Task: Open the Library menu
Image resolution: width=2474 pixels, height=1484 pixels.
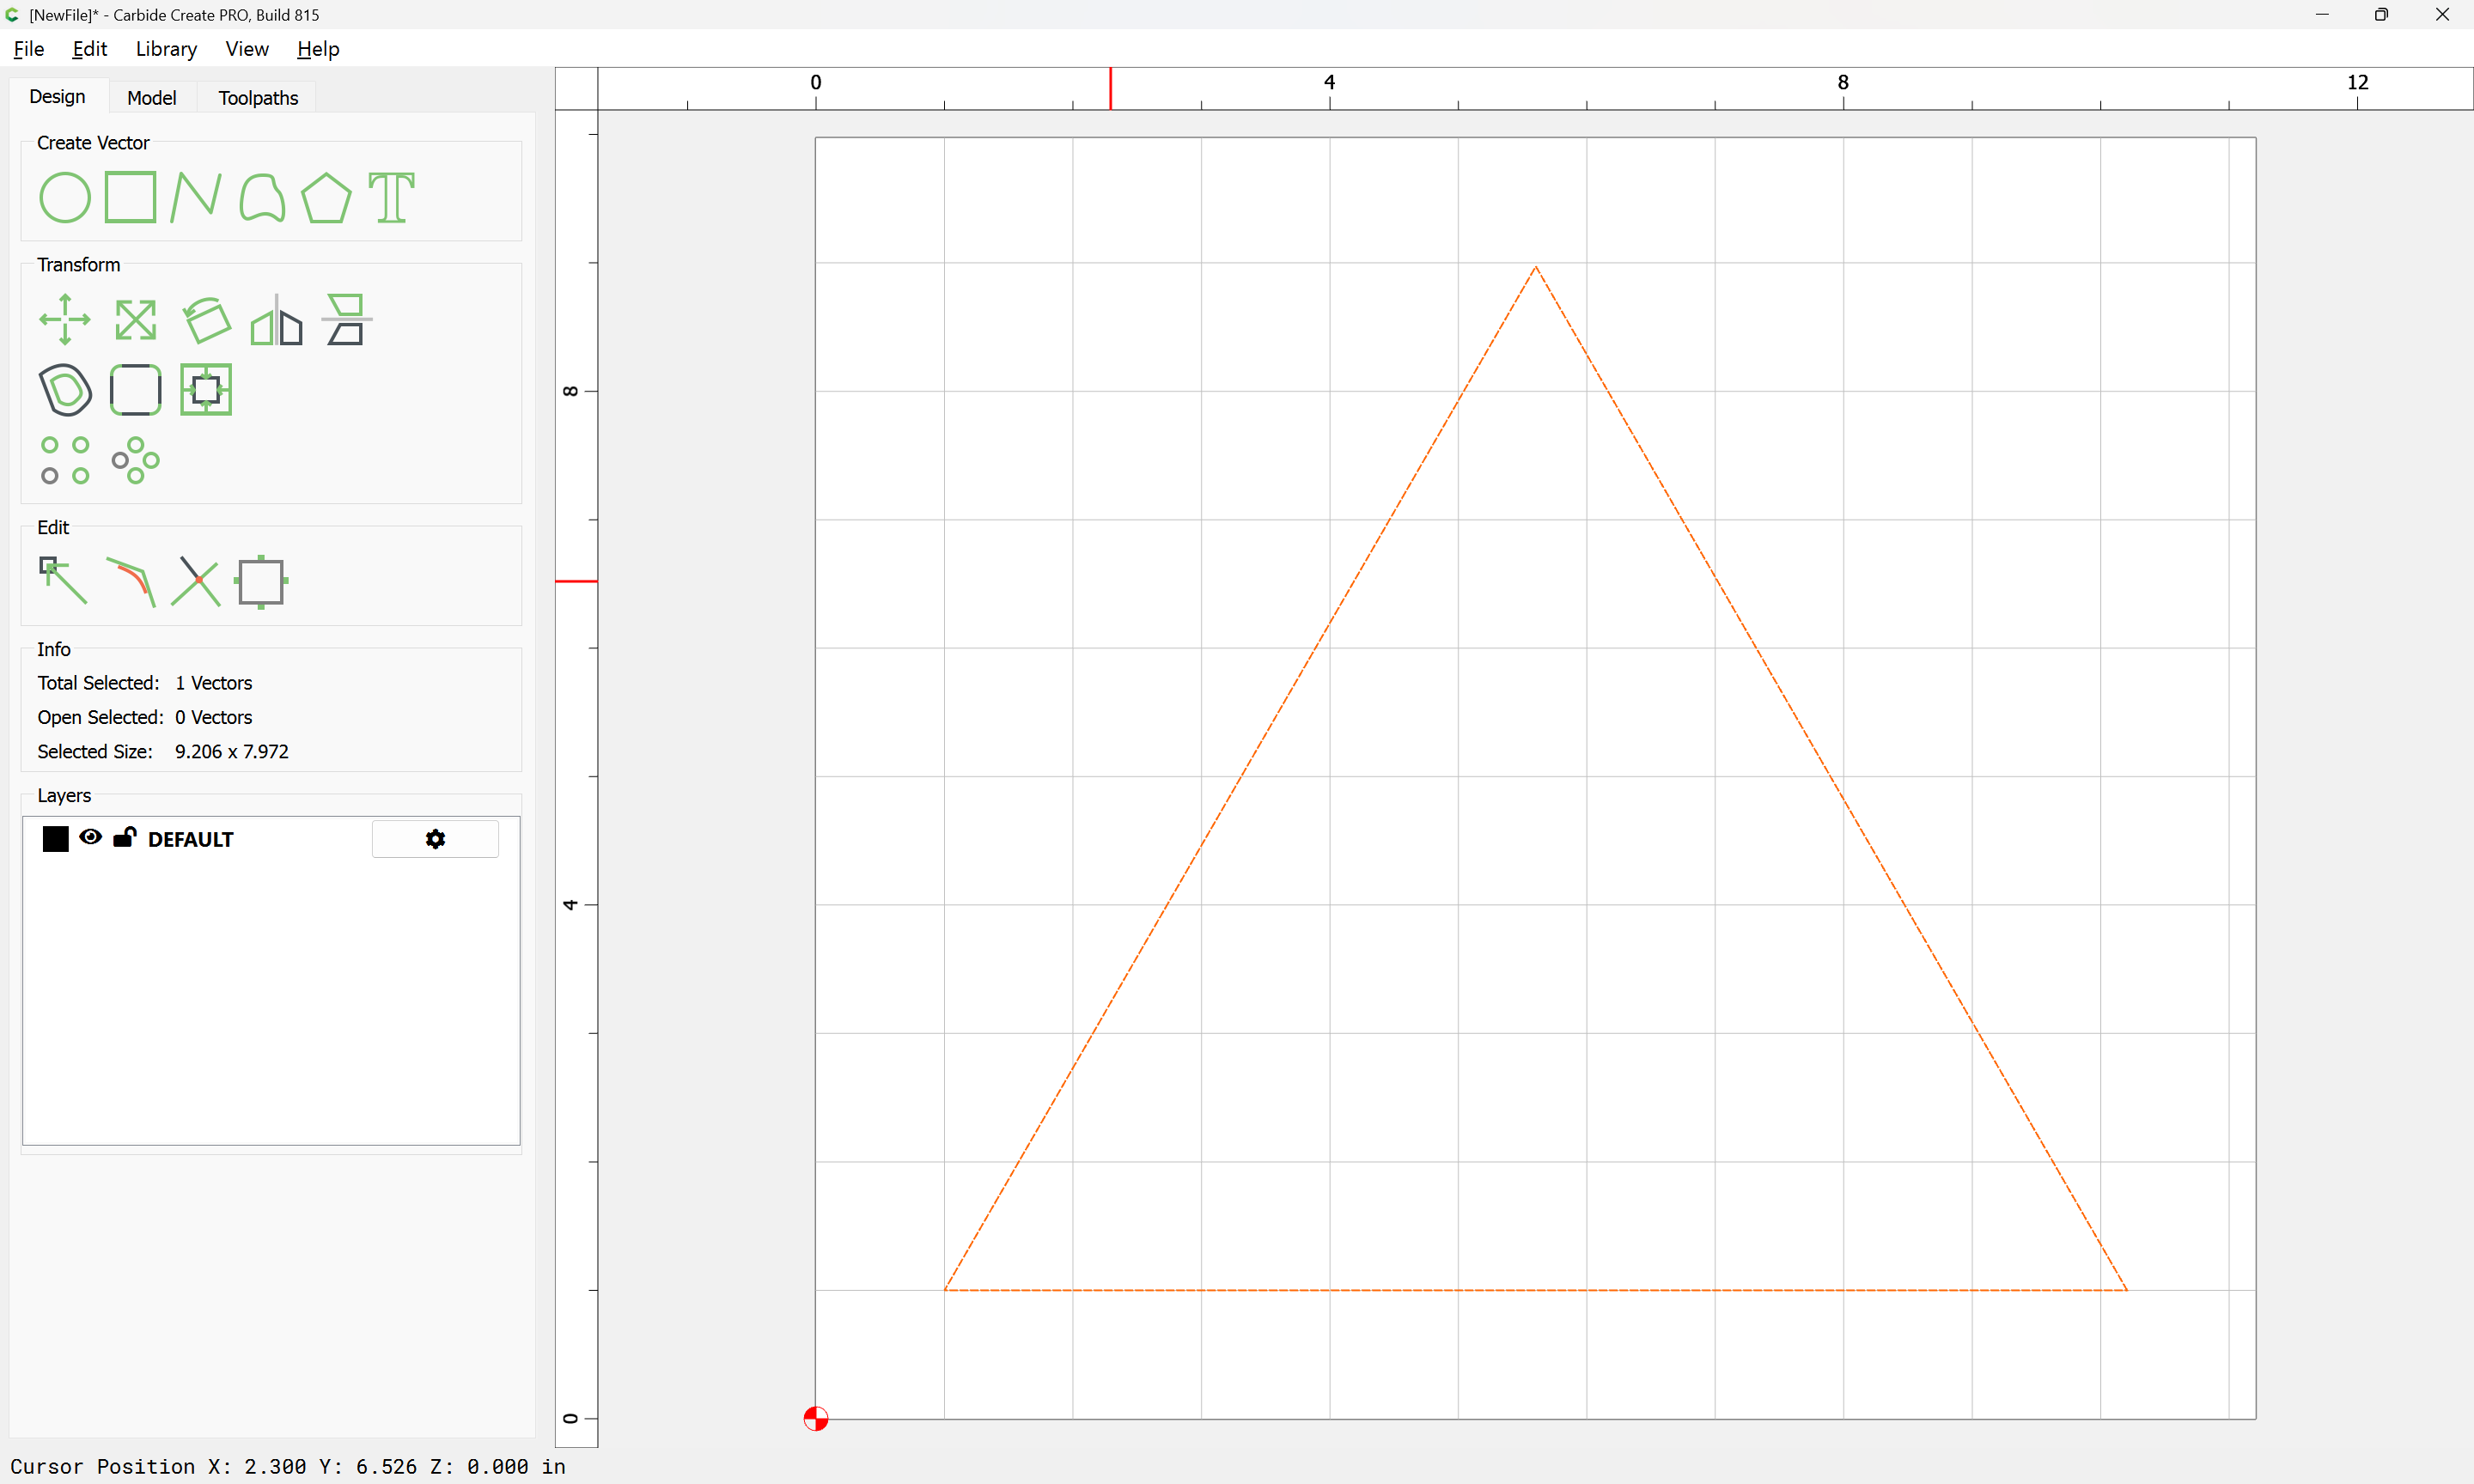Action: 166,48
